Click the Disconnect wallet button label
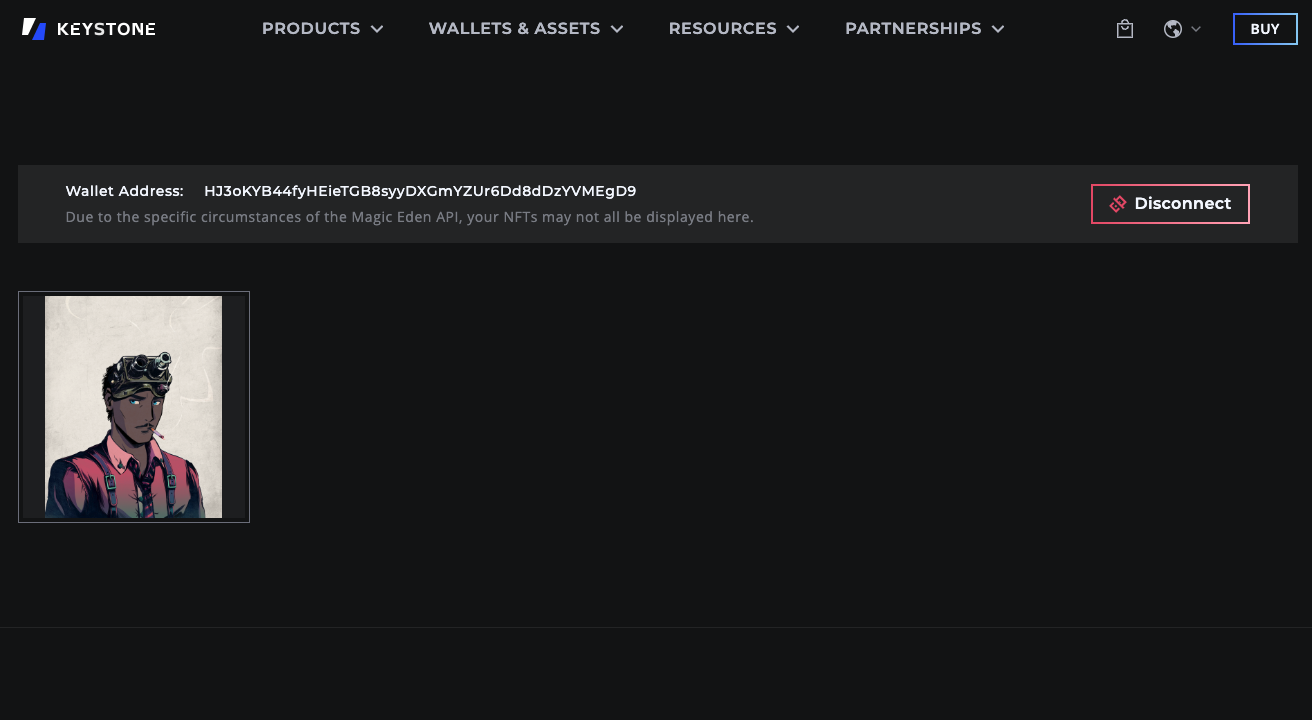 [x=1182, y=204]
